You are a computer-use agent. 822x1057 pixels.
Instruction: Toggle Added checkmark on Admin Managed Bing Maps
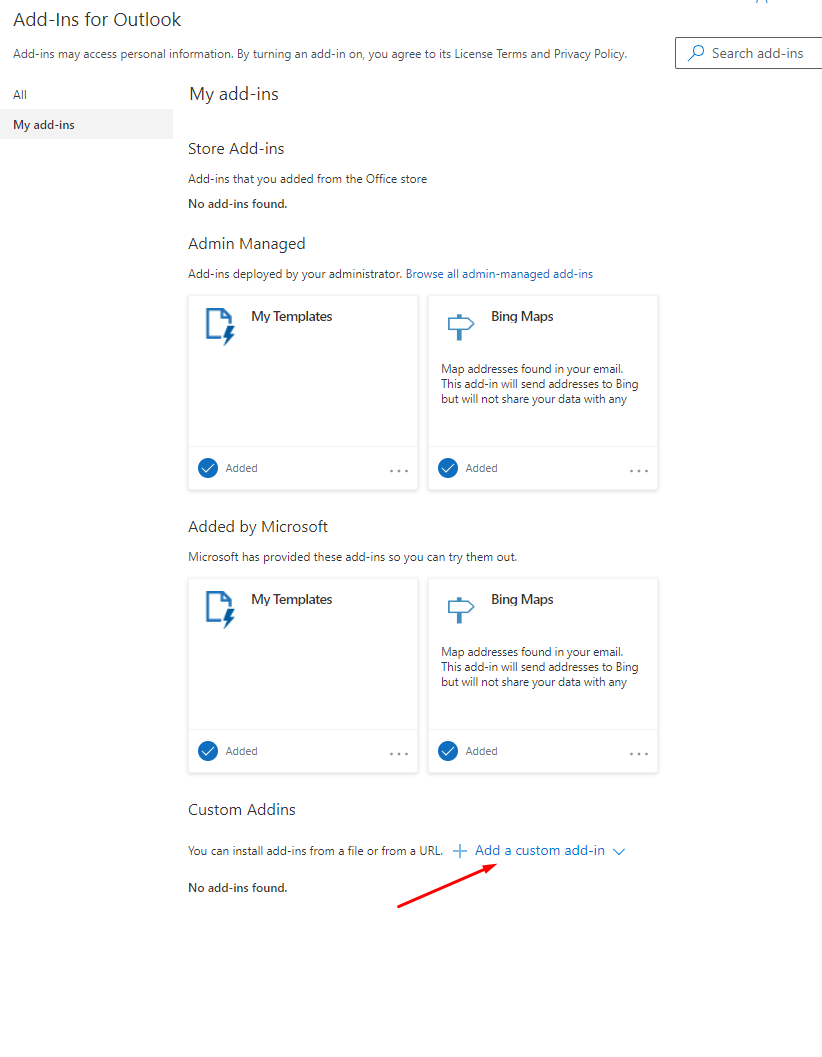click(448, 468)
